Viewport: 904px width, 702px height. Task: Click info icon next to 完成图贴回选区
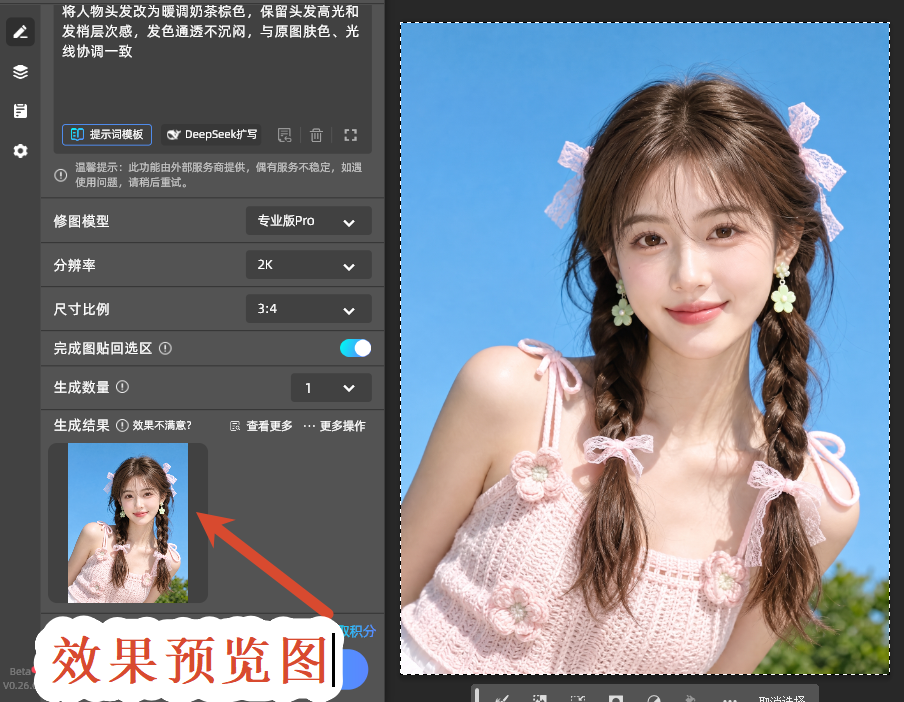pos(165,348)
